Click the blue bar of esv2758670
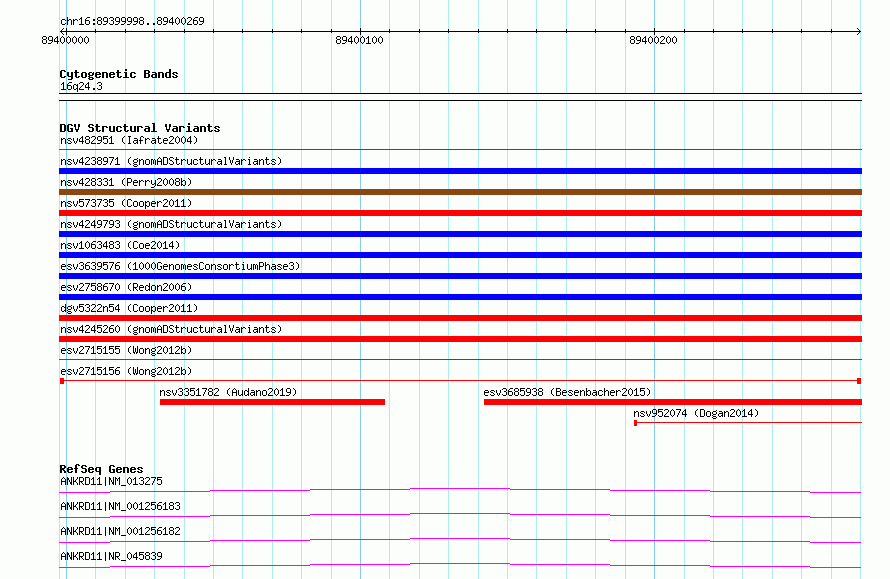This screenshot has height=579, width=890. tap(460, 297)
